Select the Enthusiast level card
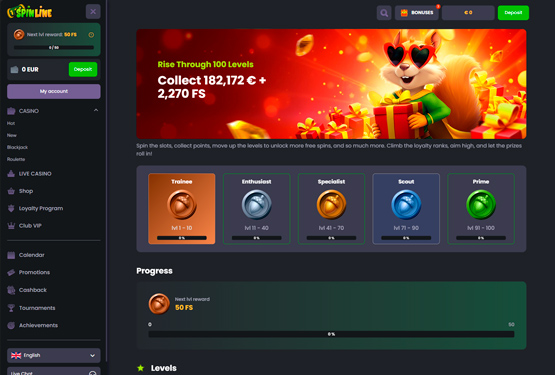This screenshot has width=555, height=375. [x=257, y=209]
